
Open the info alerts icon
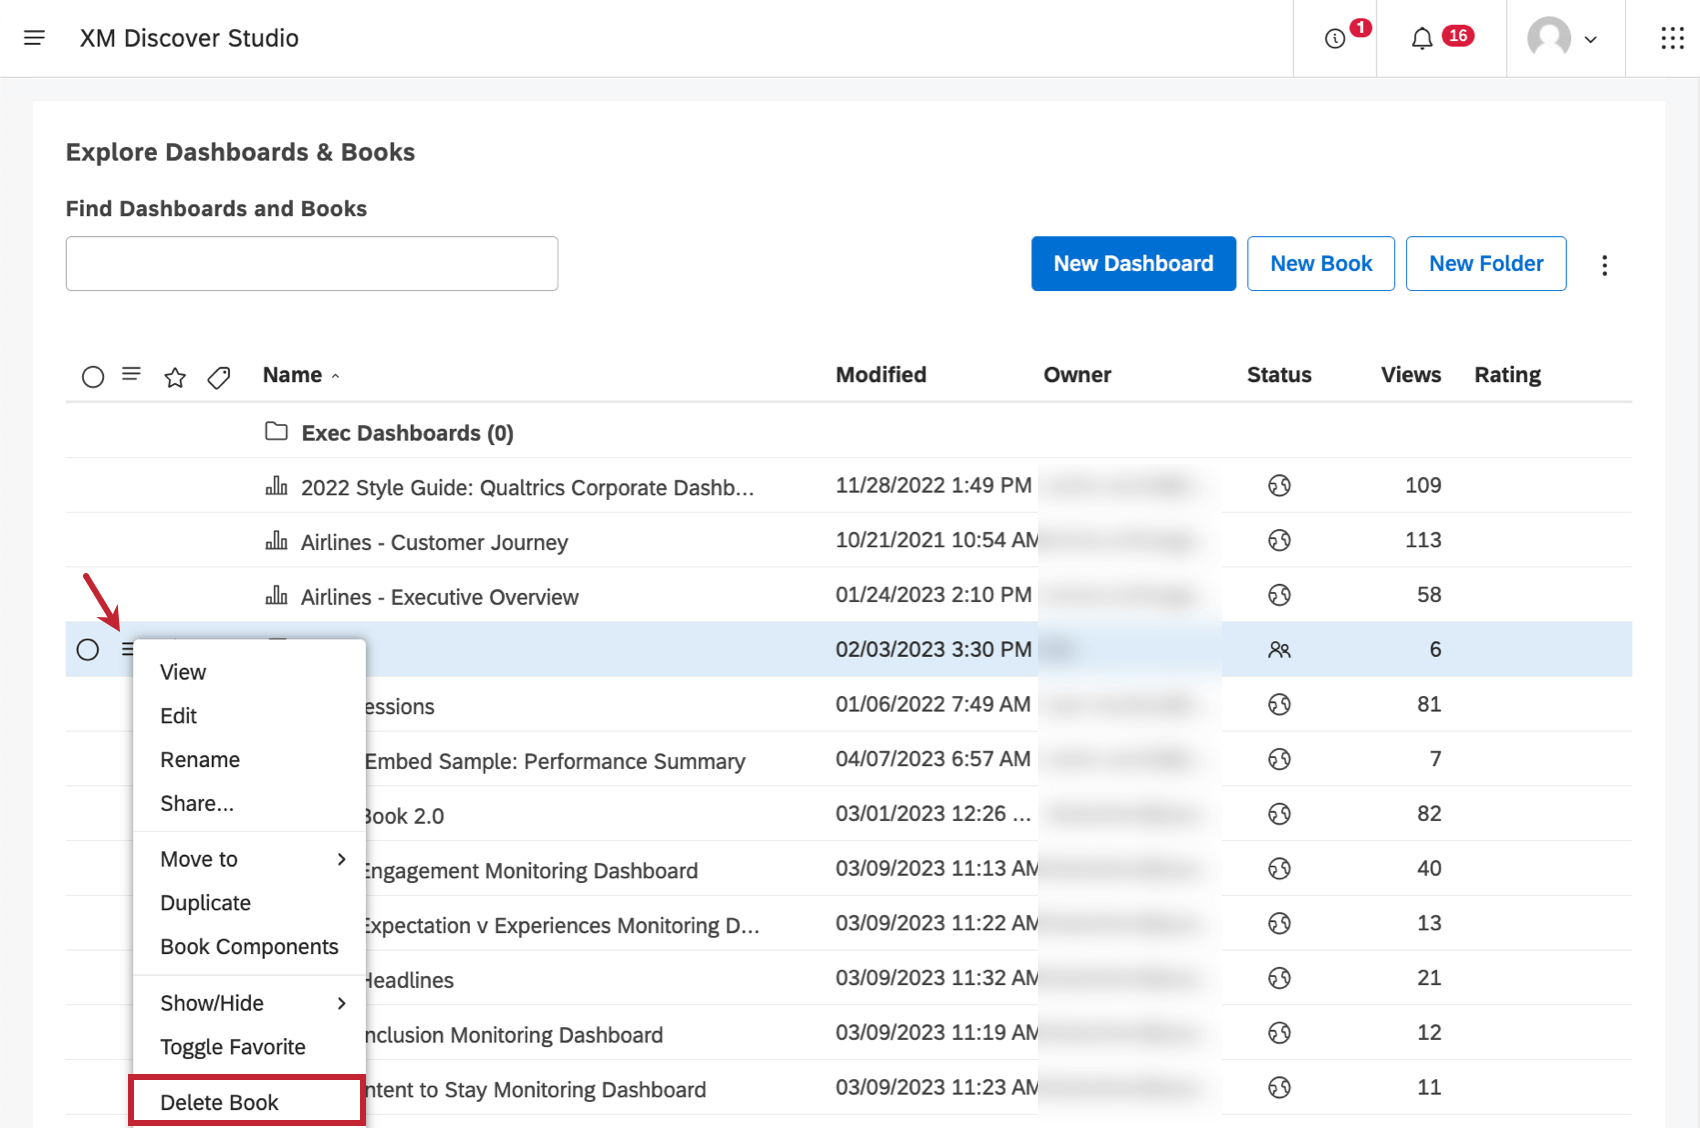pyautogui.click(x=1335, y=39)
